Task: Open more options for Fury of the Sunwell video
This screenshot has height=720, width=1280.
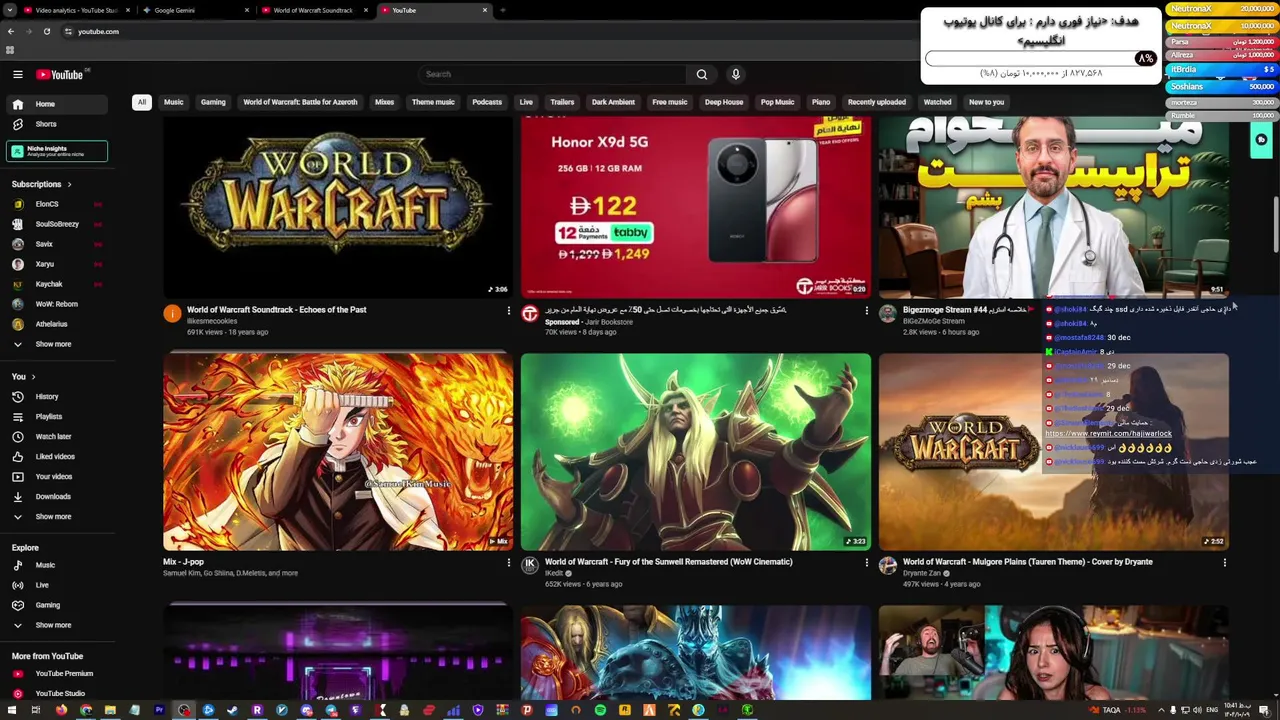Action: tap(866, 563)
